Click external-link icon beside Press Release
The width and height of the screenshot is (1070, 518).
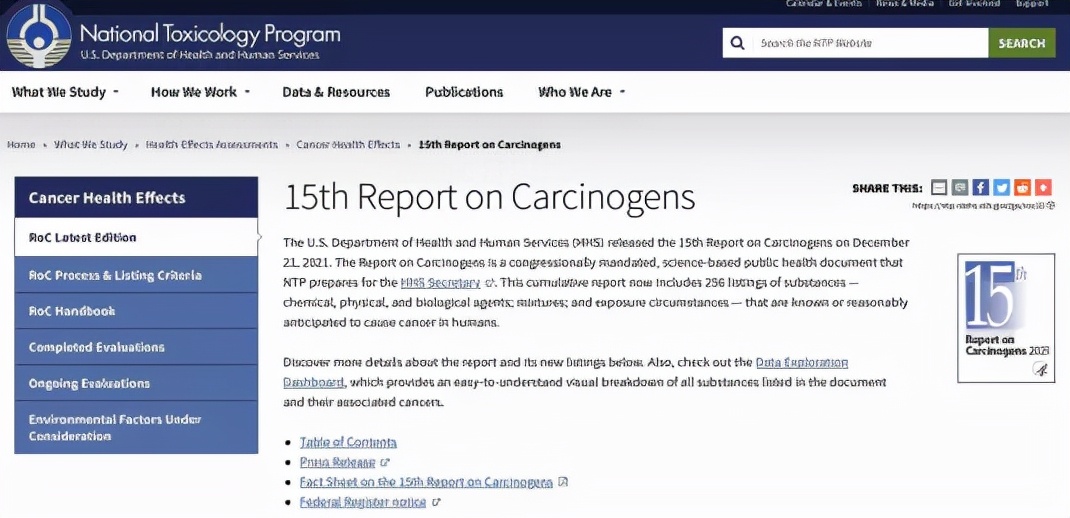[386, 463]
